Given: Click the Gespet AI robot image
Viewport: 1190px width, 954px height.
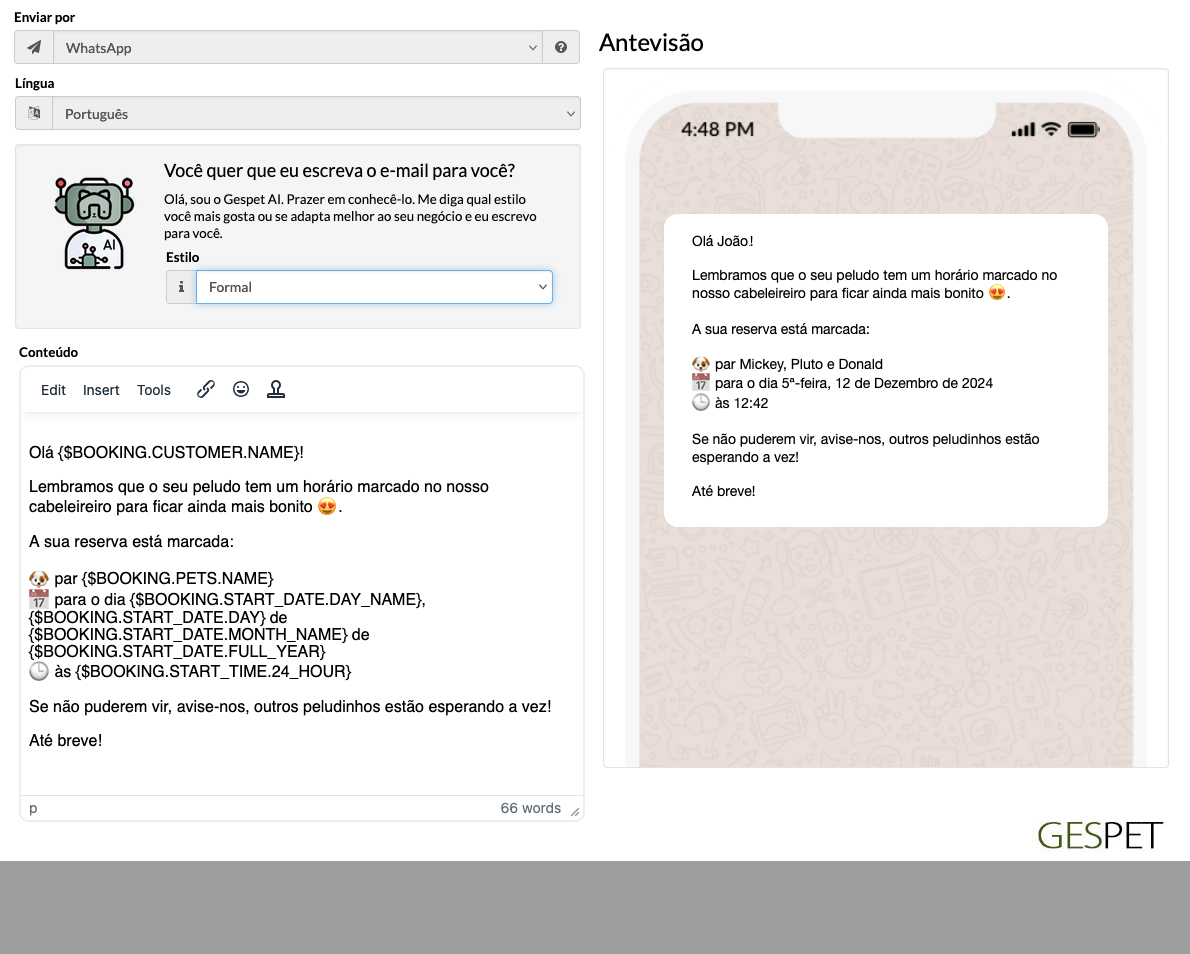Looking at the screenshot, I should coord(94,223).
